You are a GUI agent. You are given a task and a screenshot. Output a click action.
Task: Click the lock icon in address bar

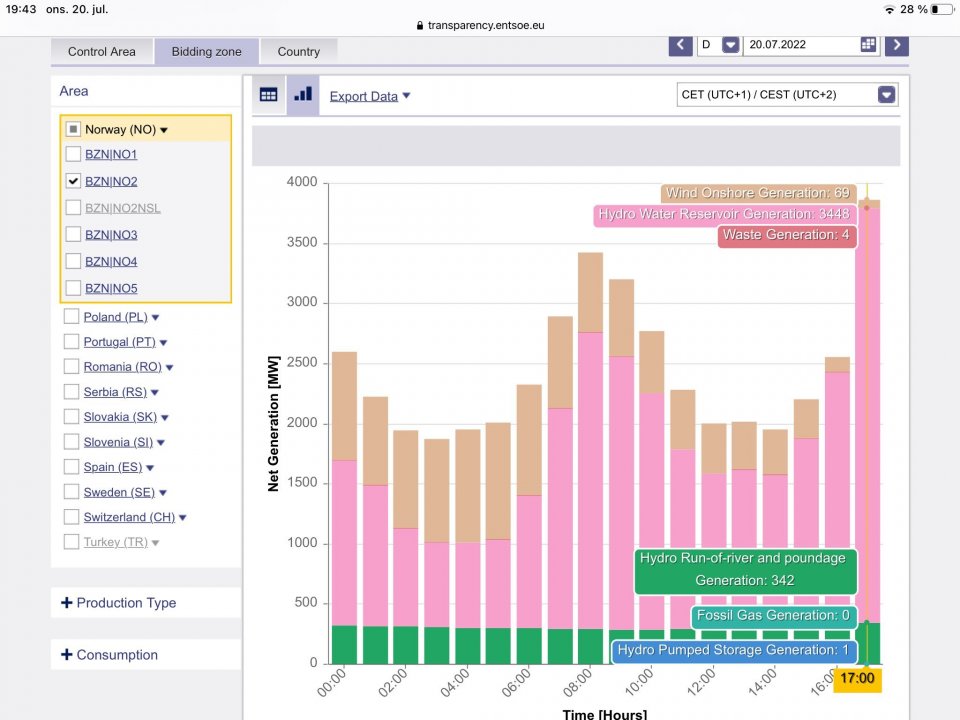419,26
